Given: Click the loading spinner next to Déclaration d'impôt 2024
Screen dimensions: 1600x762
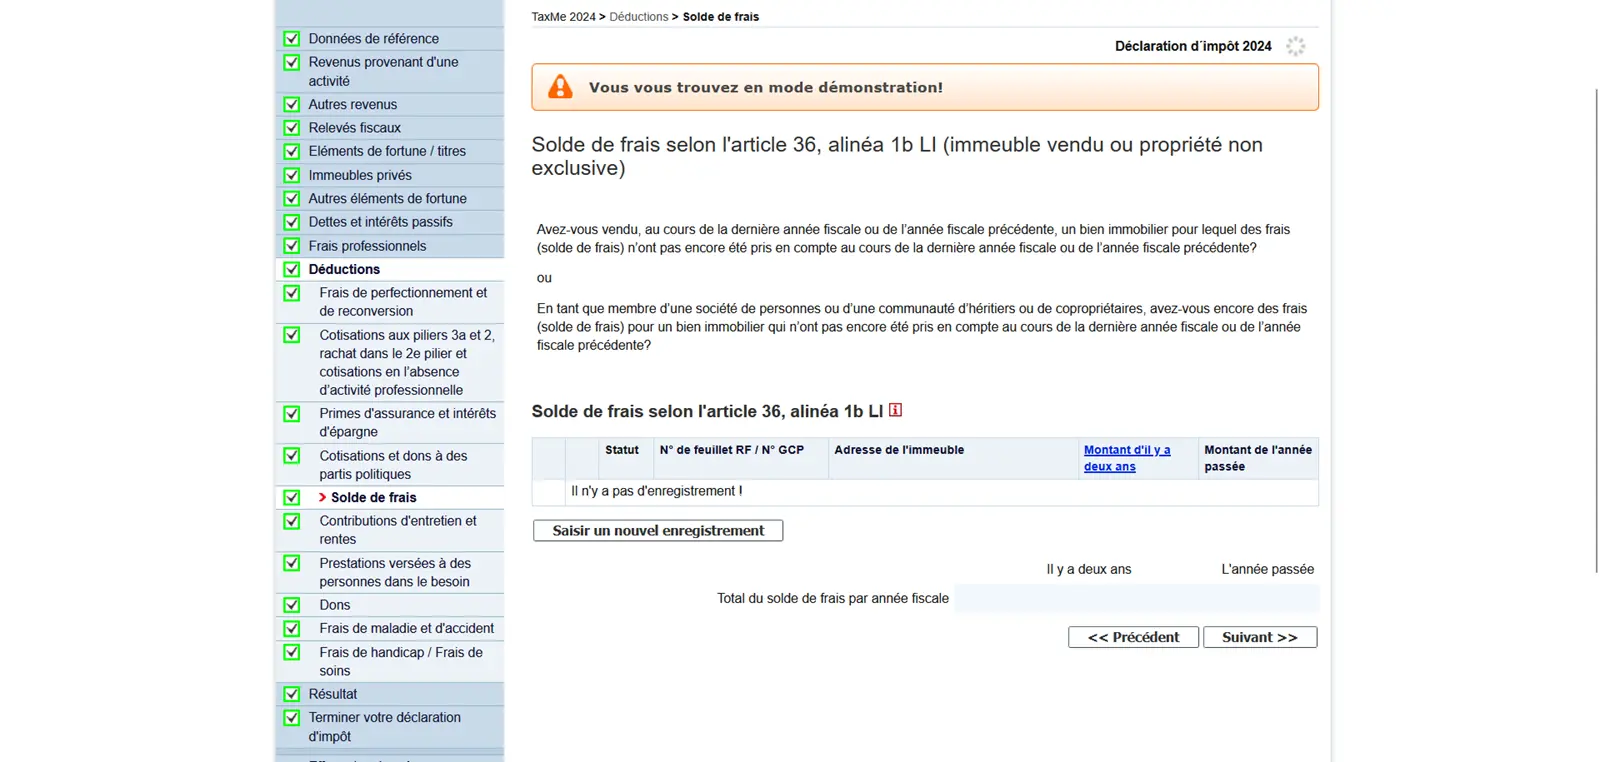Looking at the screenshot, I should click(x=1295, y=46).
